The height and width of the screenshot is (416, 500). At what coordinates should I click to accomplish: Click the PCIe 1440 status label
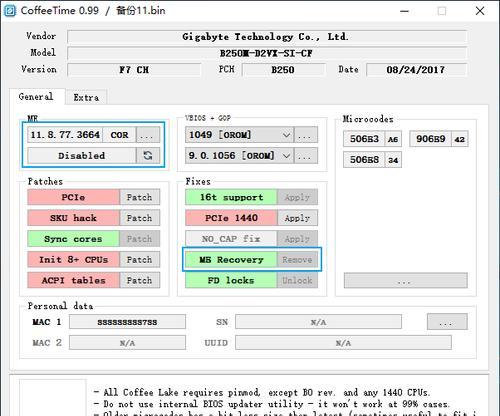pos(231,218)
